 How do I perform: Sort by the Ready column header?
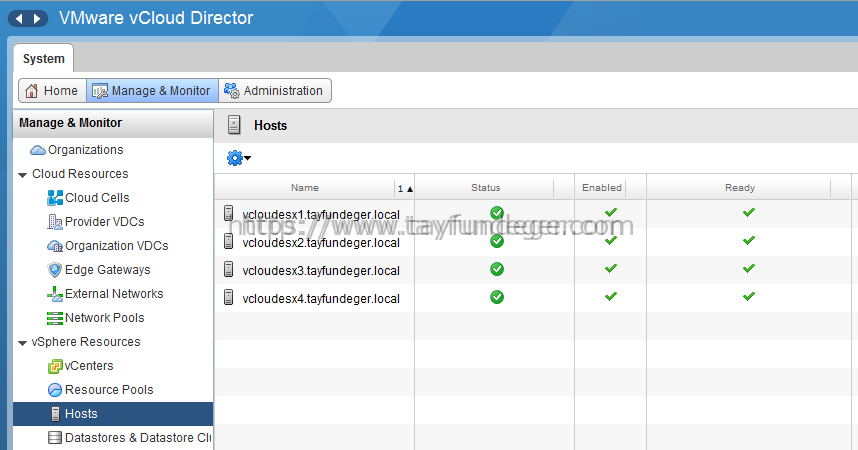(740, 188)
